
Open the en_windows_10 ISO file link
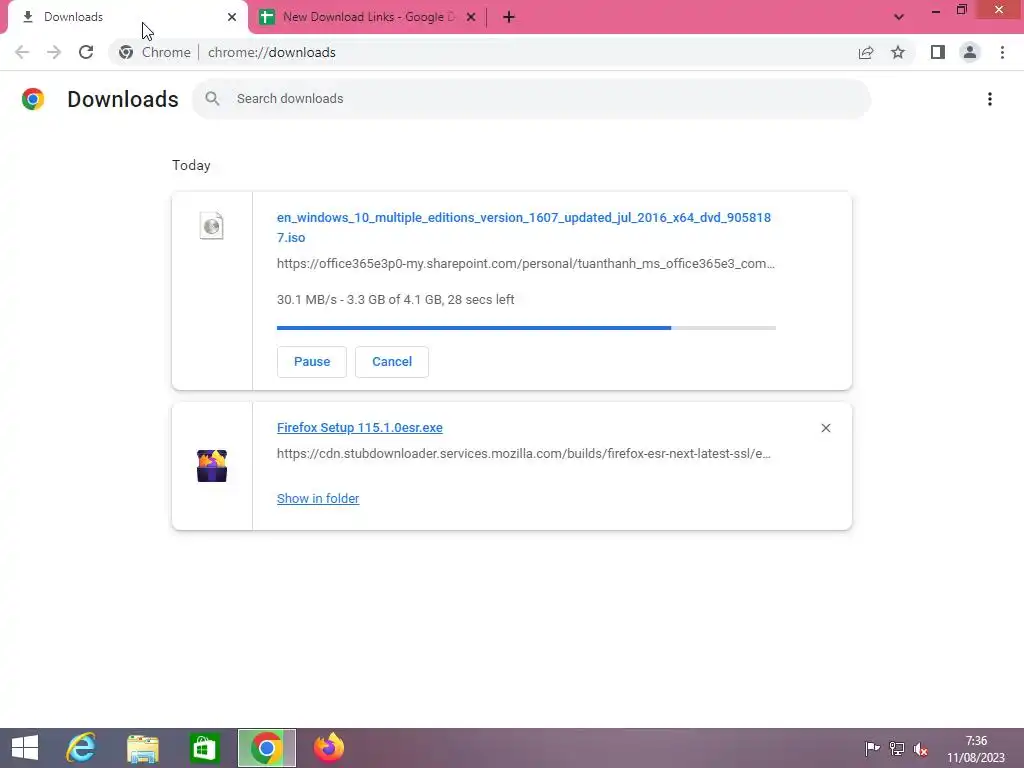pyautogui.click(x=524, y=227)
